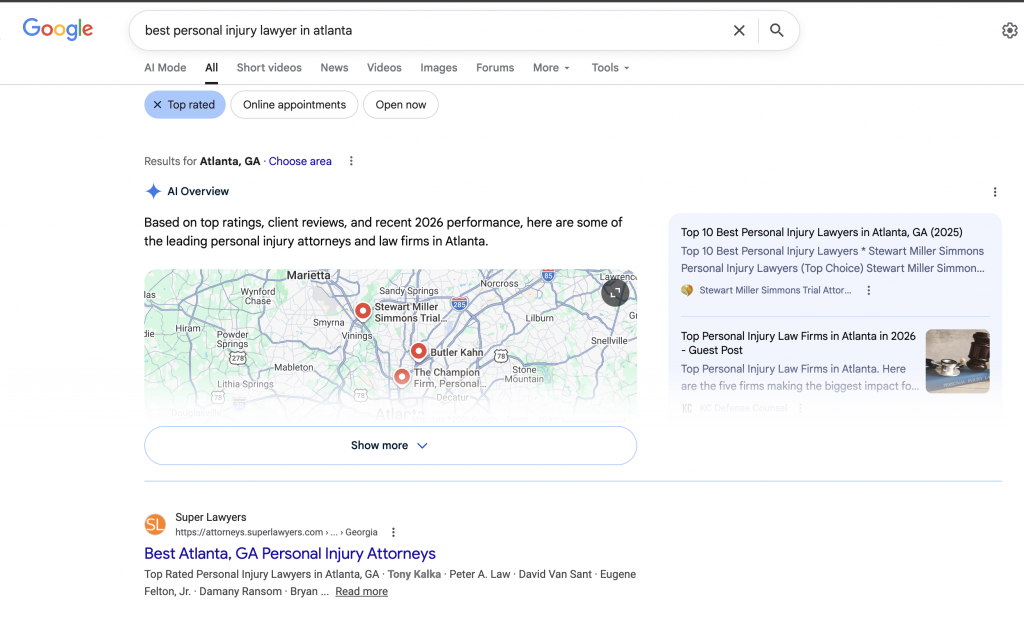Click the Butler Kahn map pin
This screenshot has width=1024, height=622.
pyautogui.click(x=419, y=352)
